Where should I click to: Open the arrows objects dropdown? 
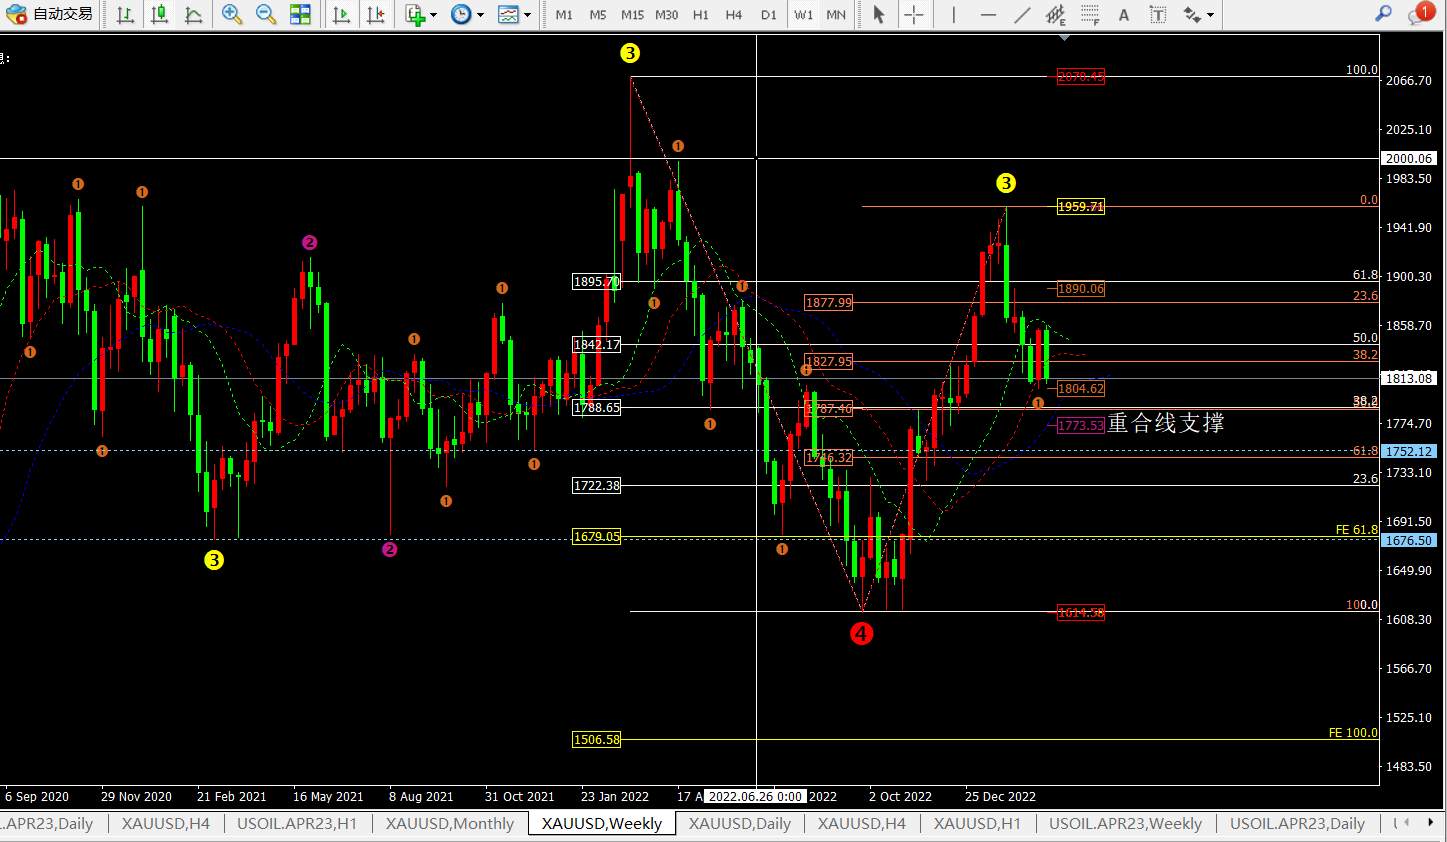coord(1198,14)
